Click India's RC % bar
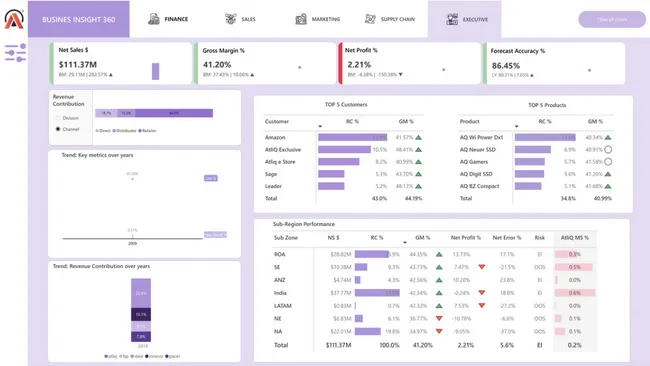This screenshot has height=366, width=650. pos(377,293)
